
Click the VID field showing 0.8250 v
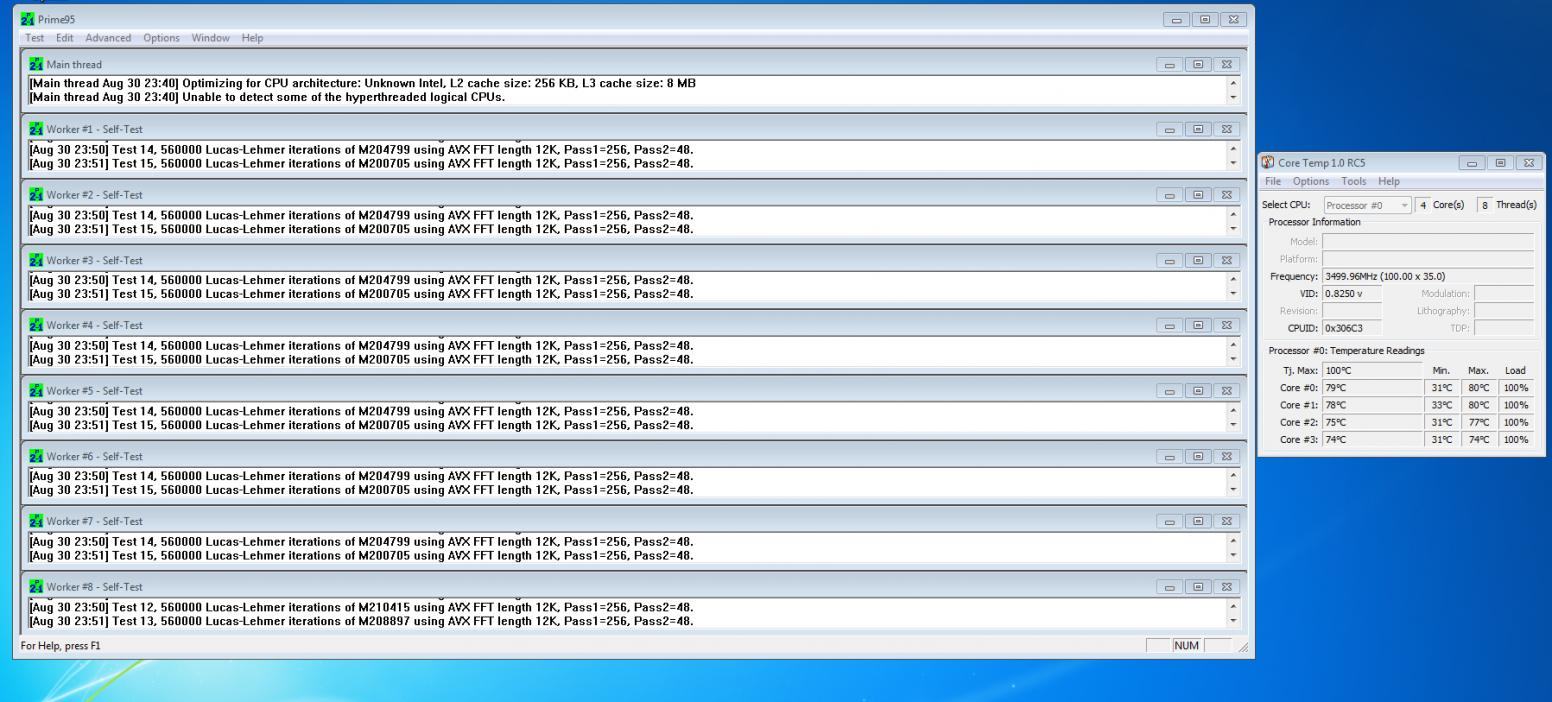click(1351, 293)
